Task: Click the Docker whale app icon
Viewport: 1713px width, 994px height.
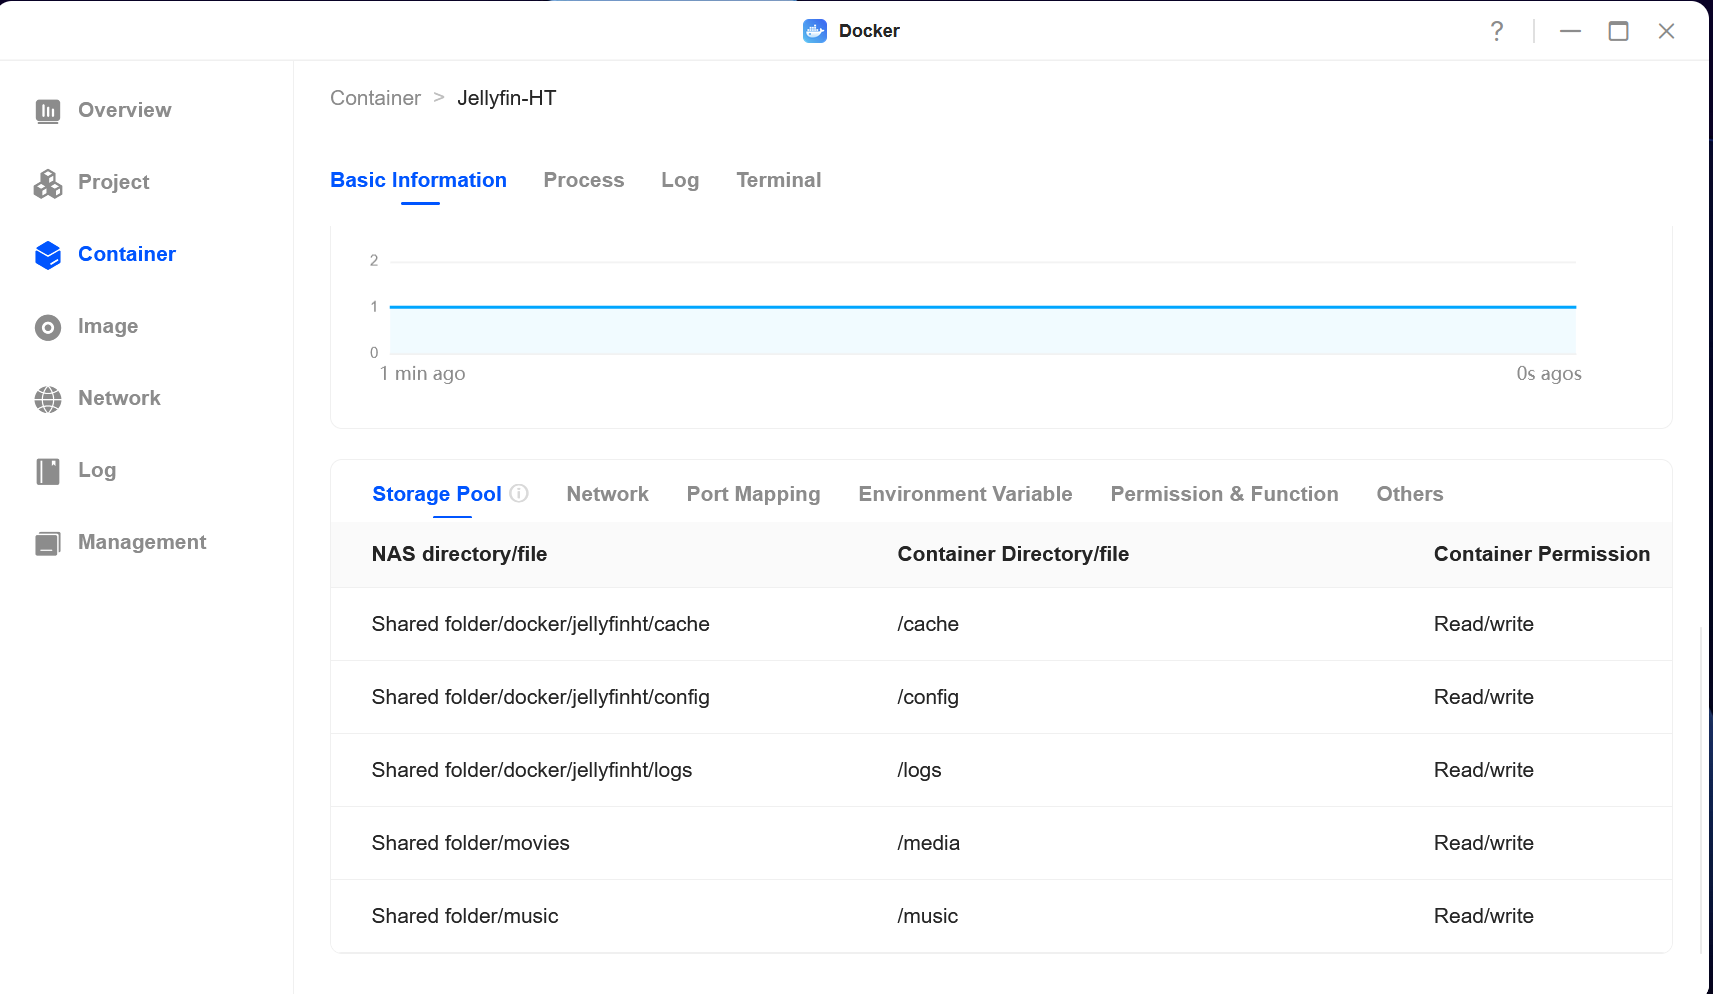Action: point(815,31)
